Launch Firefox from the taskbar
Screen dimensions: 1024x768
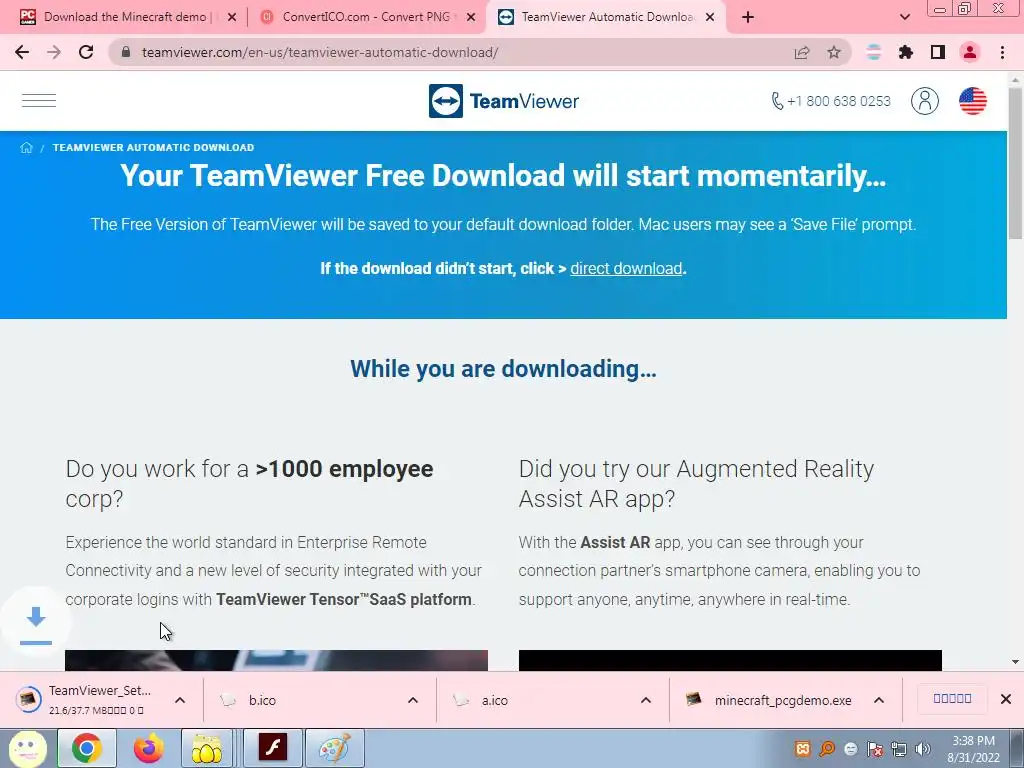tap(148, 748)
